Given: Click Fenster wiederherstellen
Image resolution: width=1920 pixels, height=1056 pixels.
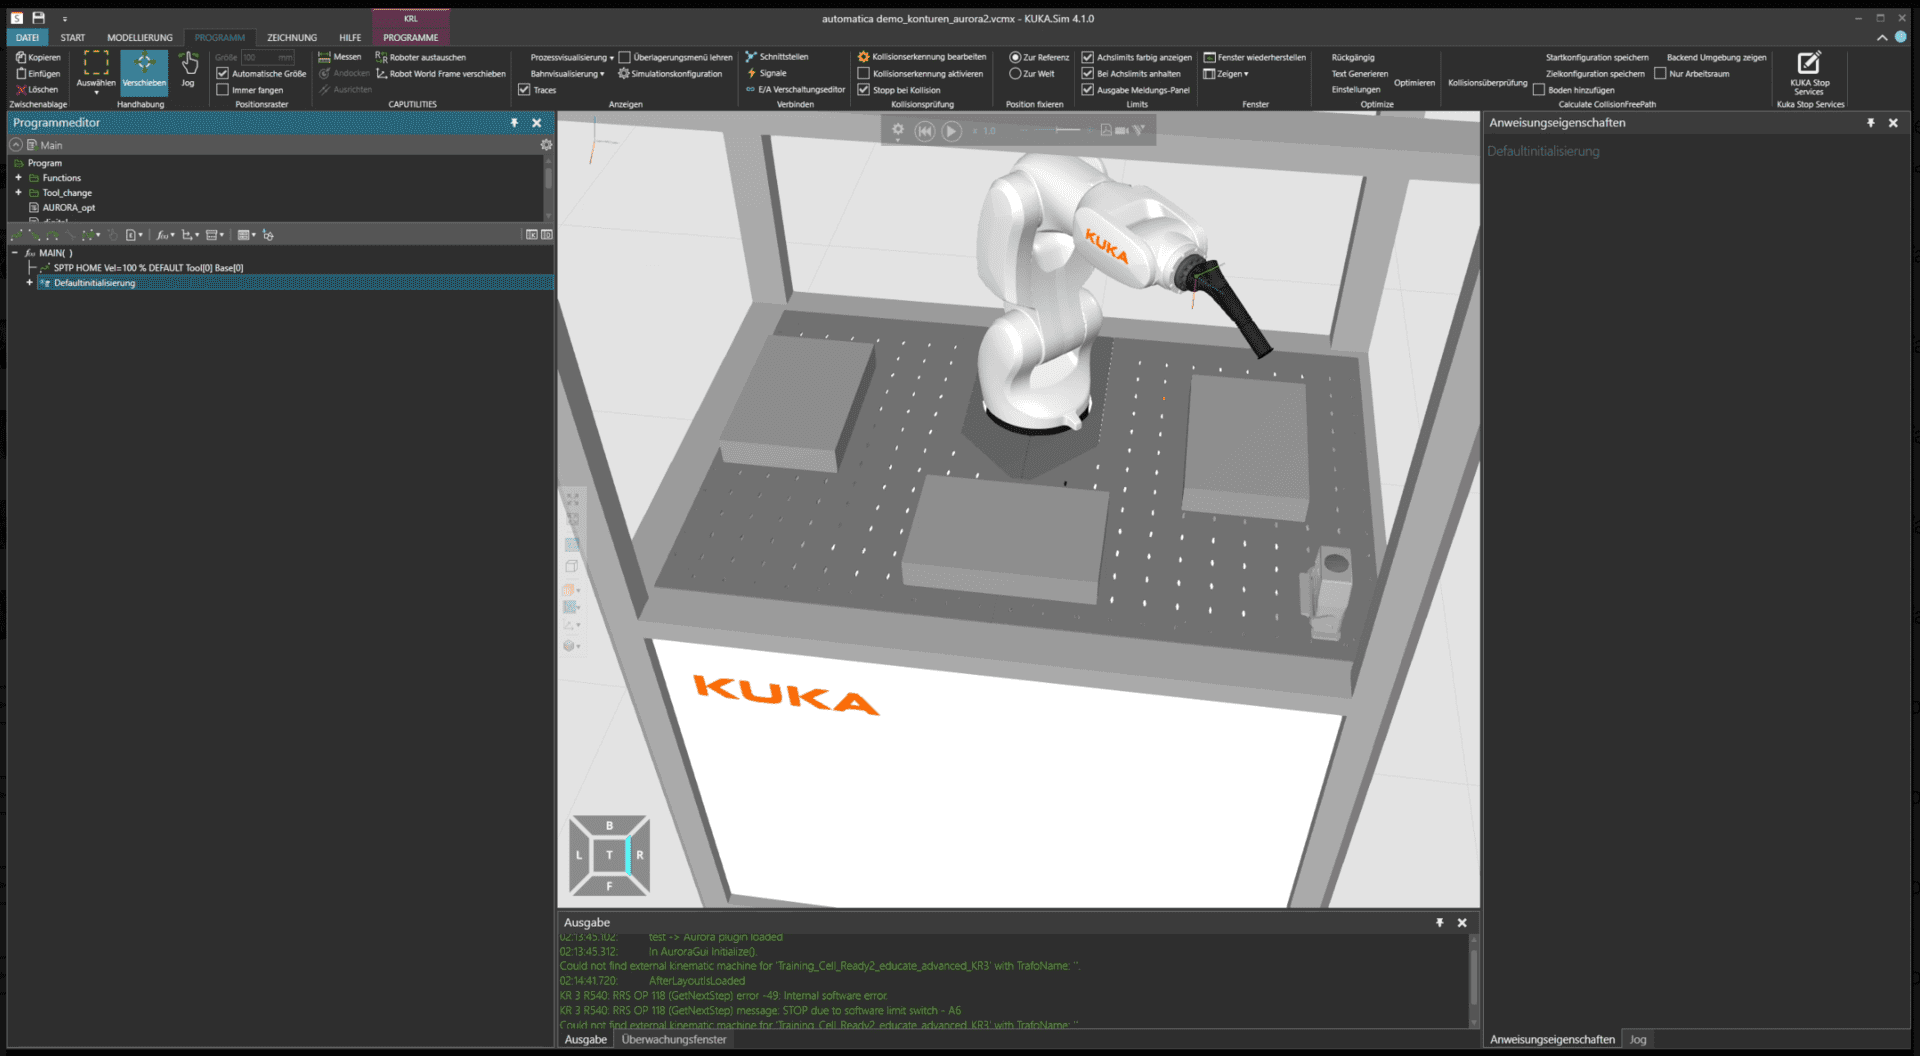Looking at the screenshot, I should pyautogui.click(x=1255, y=57).
